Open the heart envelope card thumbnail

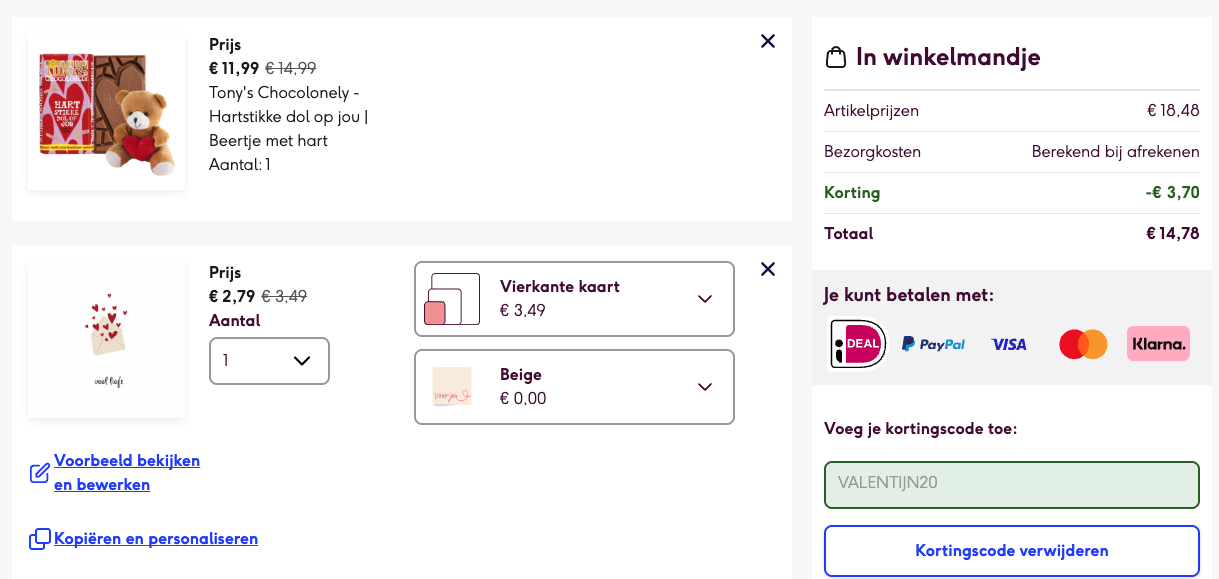107,339
